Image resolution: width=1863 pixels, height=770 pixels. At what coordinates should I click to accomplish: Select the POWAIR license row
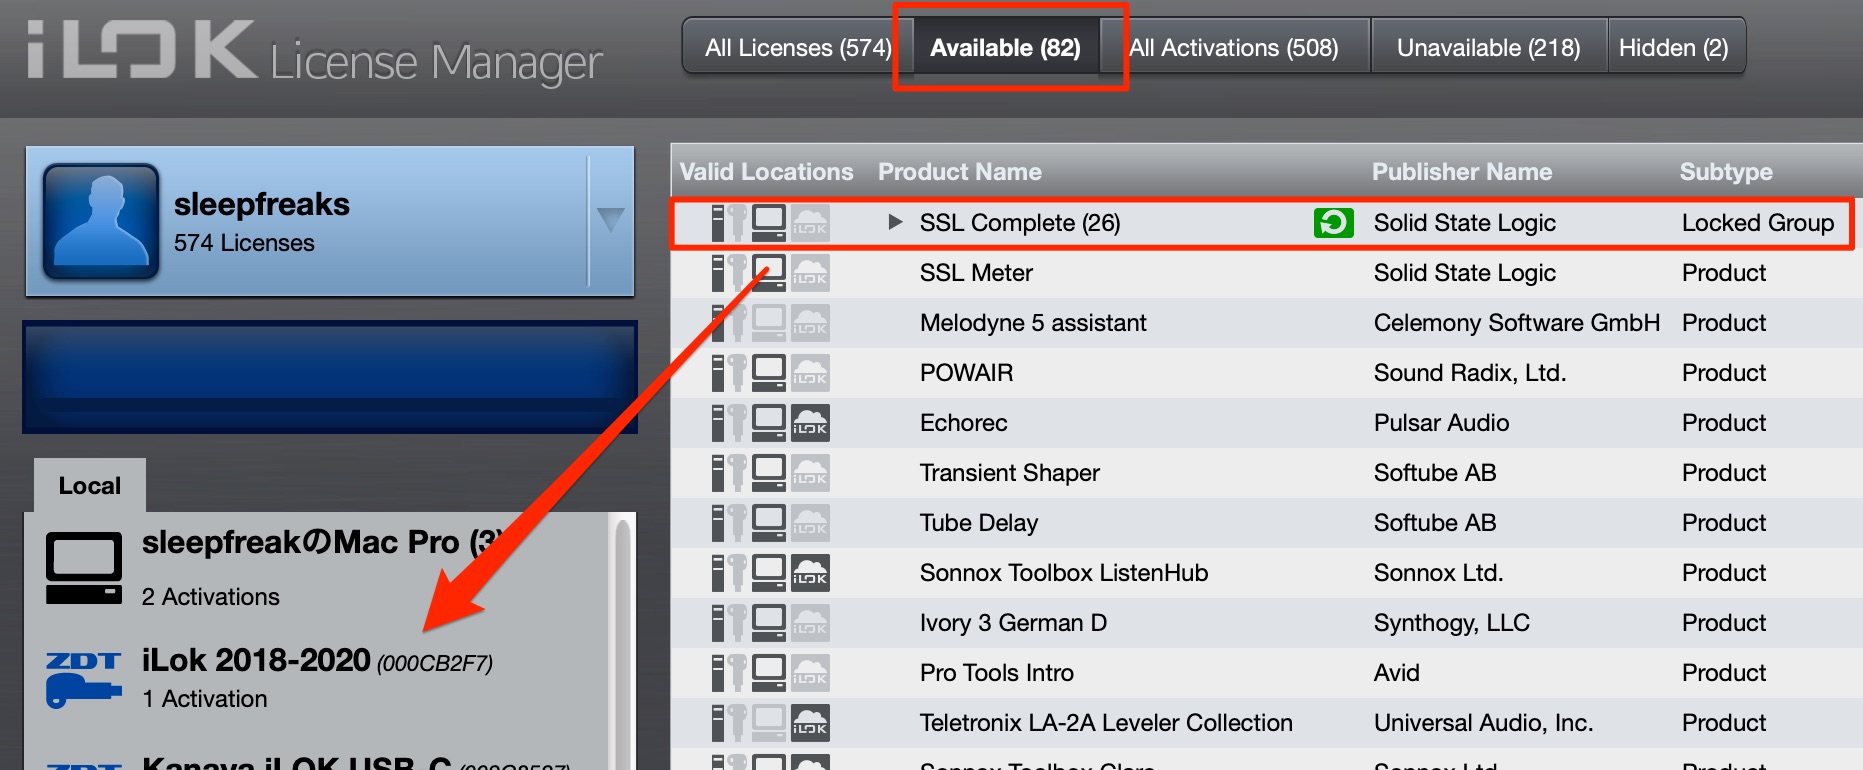[1266, 373]
